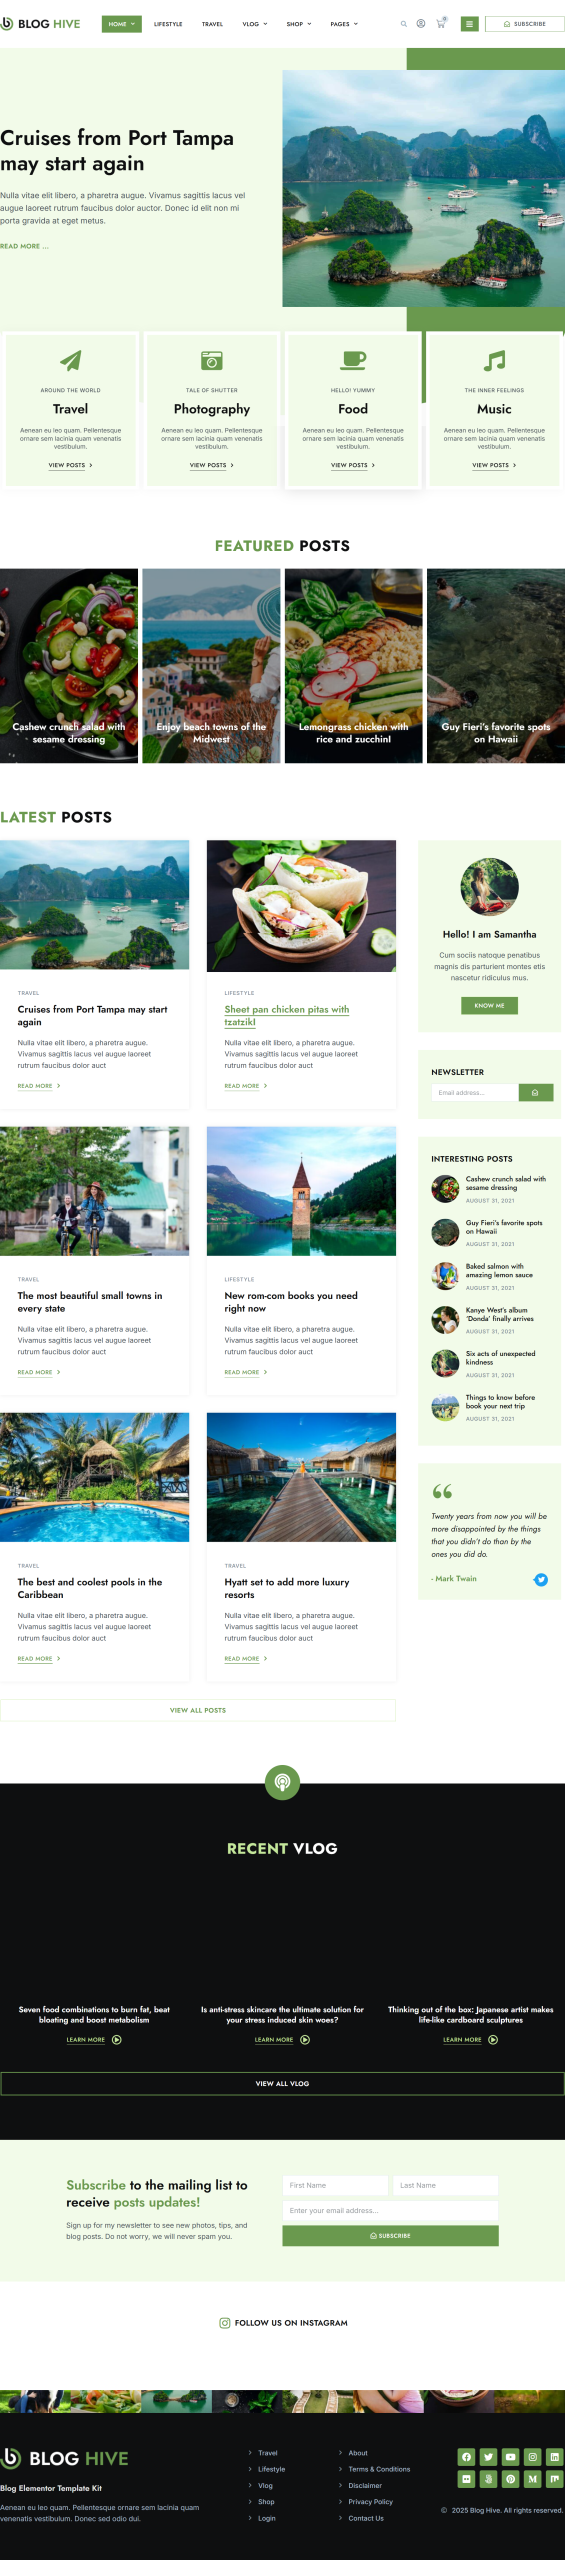This screenshot has width=565, height=2560.
Task: Expand the Home menu dropdown
Action: [x=121, y=24]
